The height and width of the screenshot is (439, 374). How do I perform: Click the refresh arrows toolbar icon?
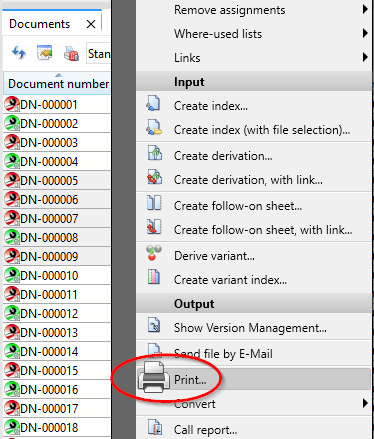click(19, 53)
